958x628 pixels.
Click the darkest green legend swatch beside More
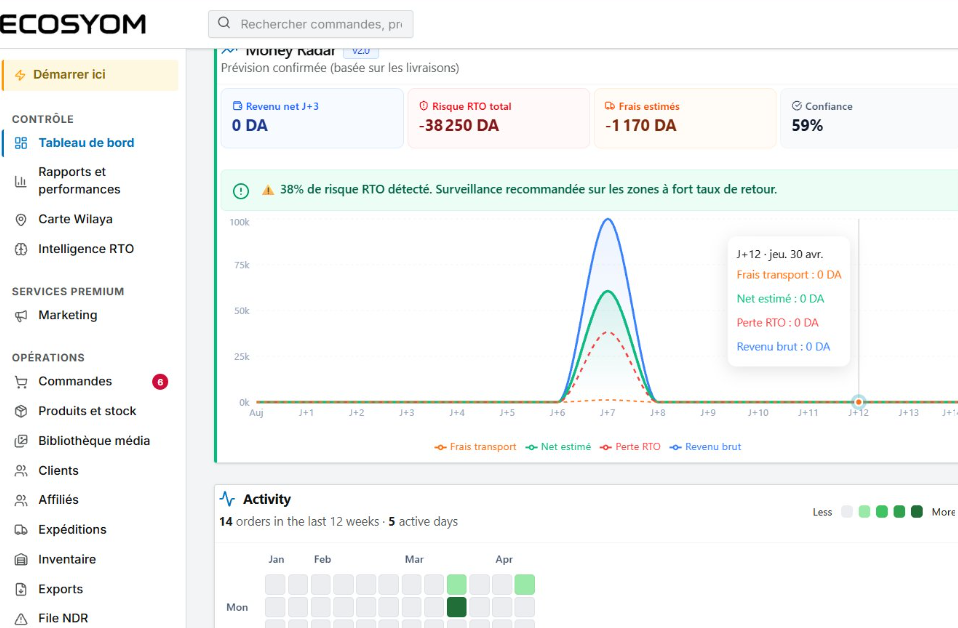pos(916,512)
